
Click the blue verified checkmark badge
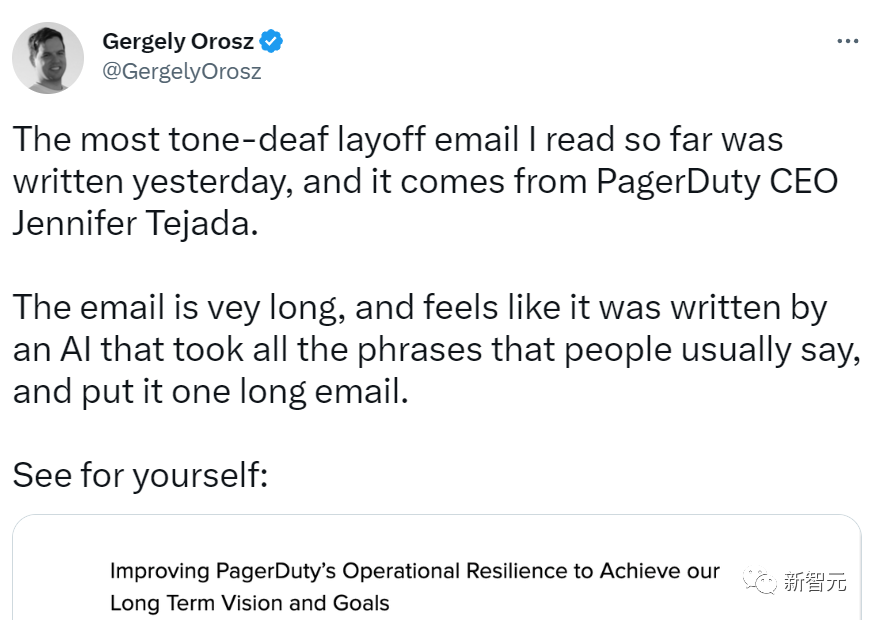[272, 42]
